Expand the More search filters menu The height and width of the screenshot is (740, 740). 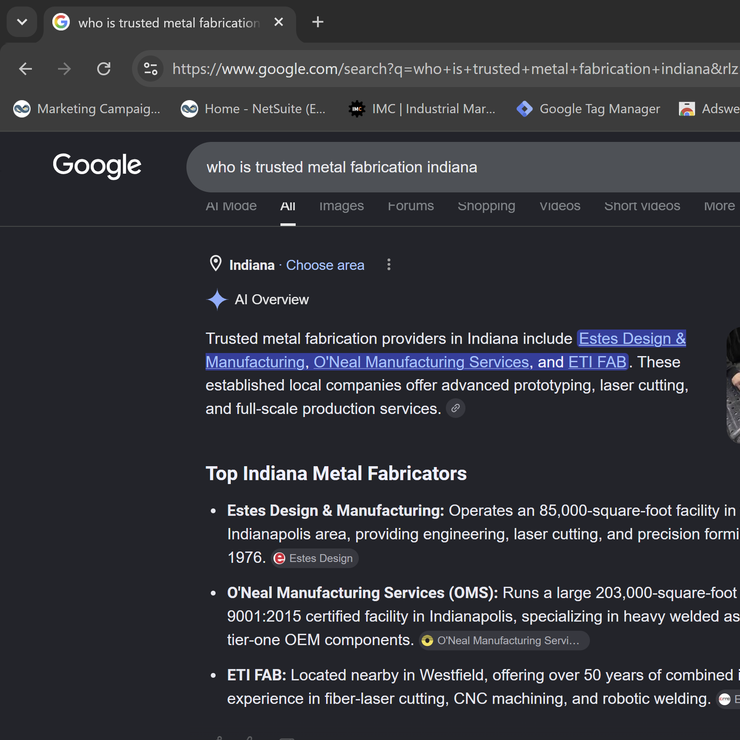[x=719, y=206]
